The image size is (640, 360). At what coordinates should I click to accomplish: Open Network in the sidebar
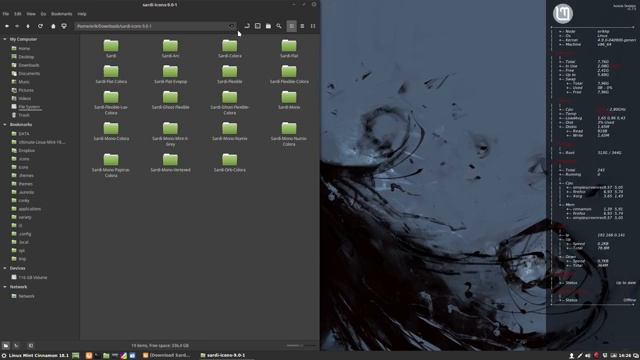click(26, 296)
